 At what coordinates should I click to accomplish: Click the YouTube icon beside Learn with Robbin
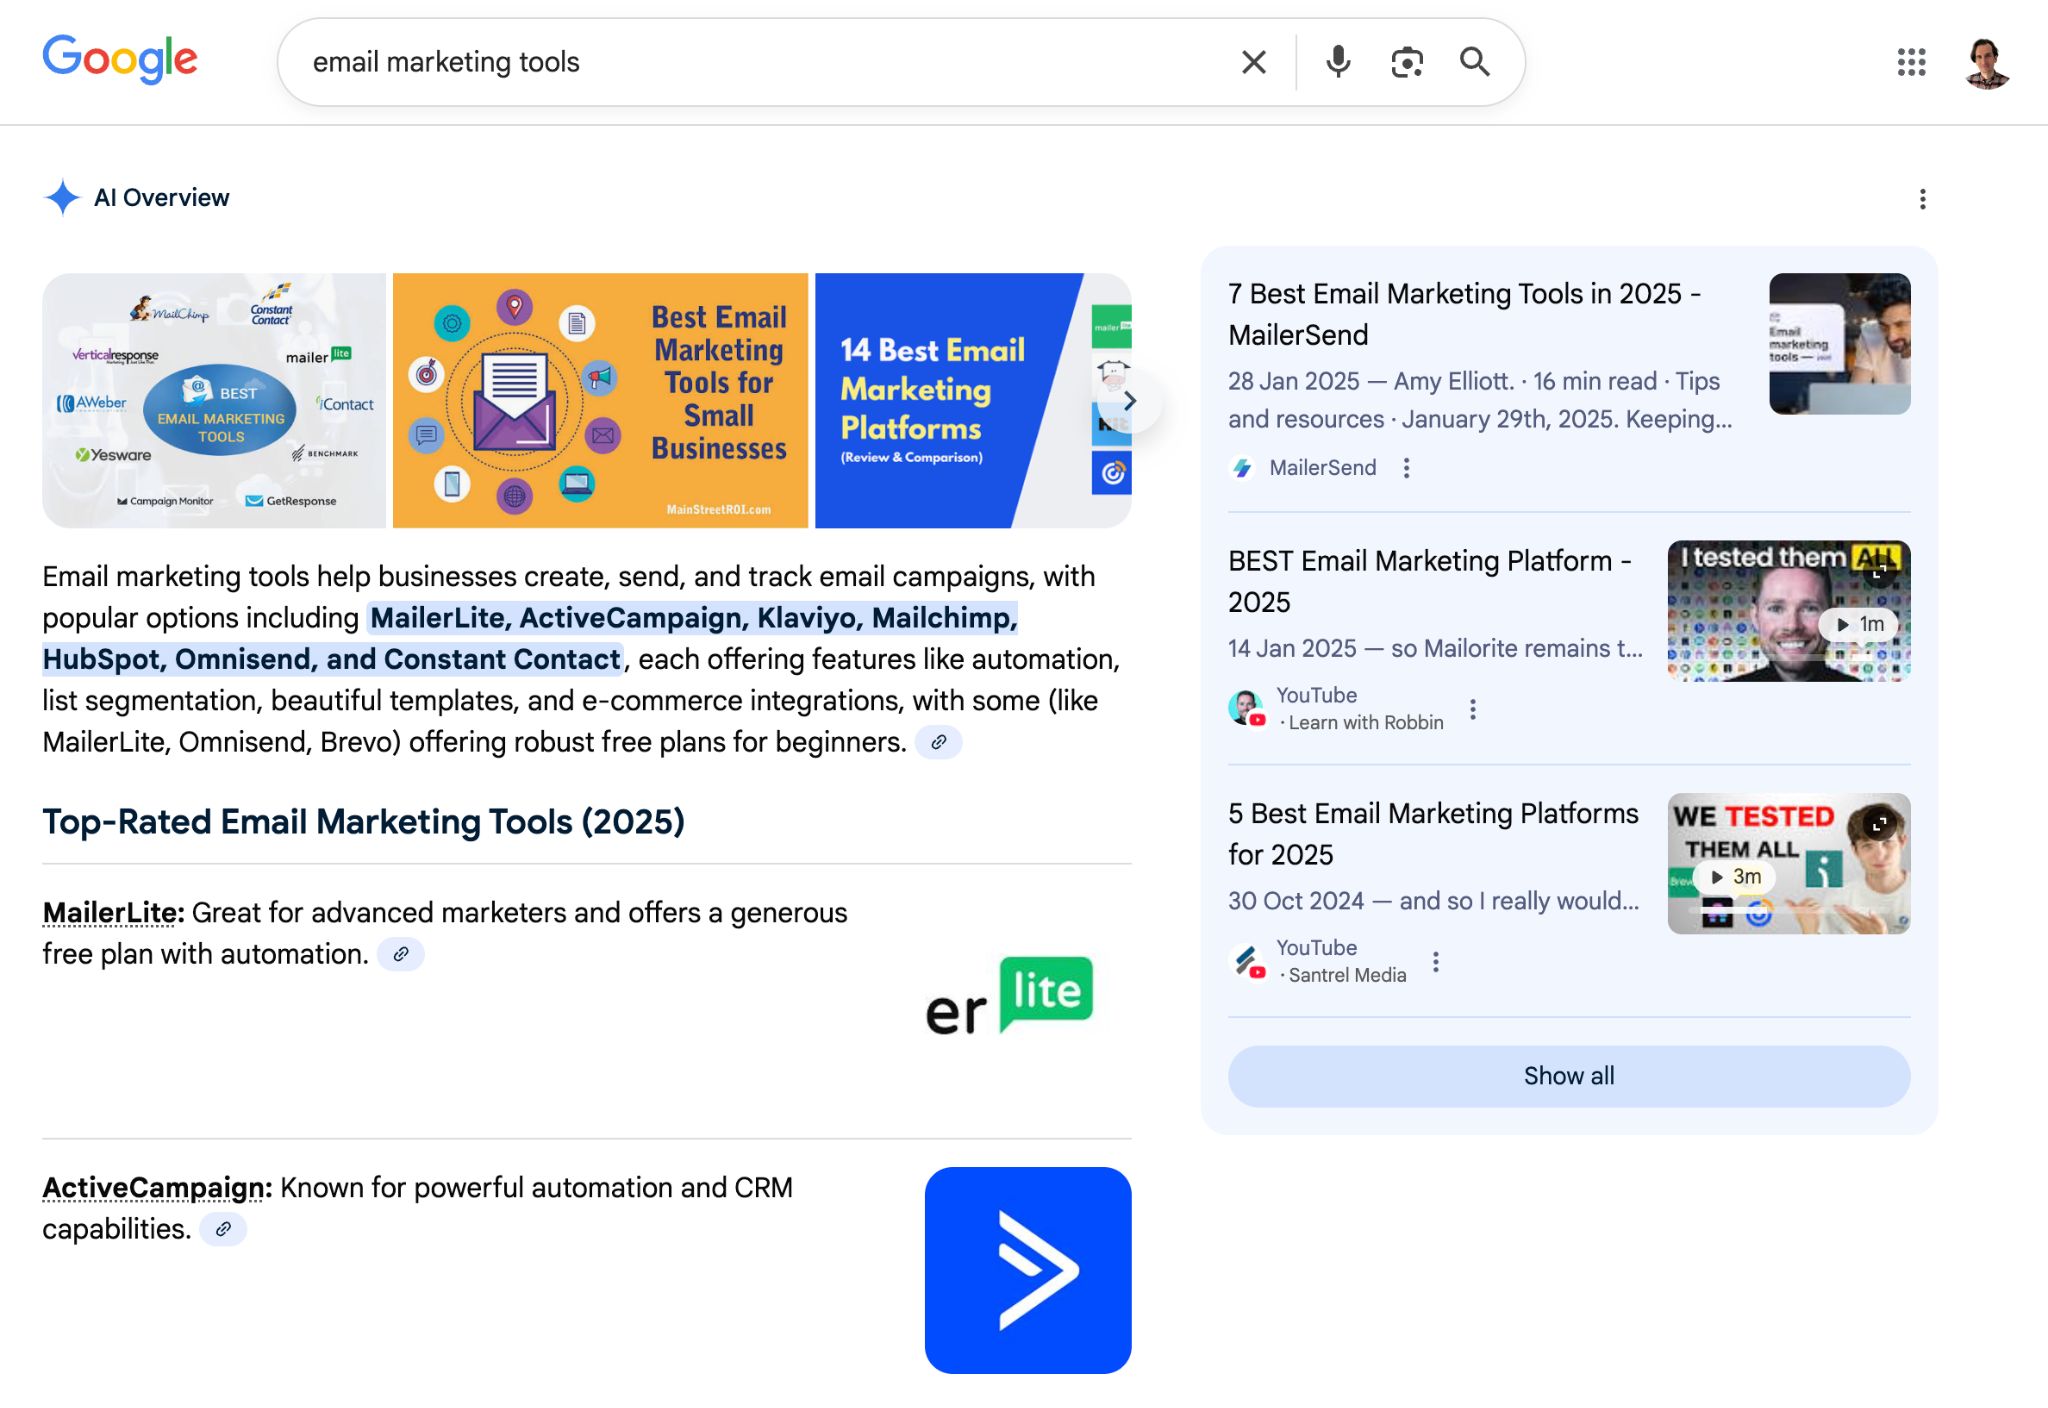pos(1248,708)
